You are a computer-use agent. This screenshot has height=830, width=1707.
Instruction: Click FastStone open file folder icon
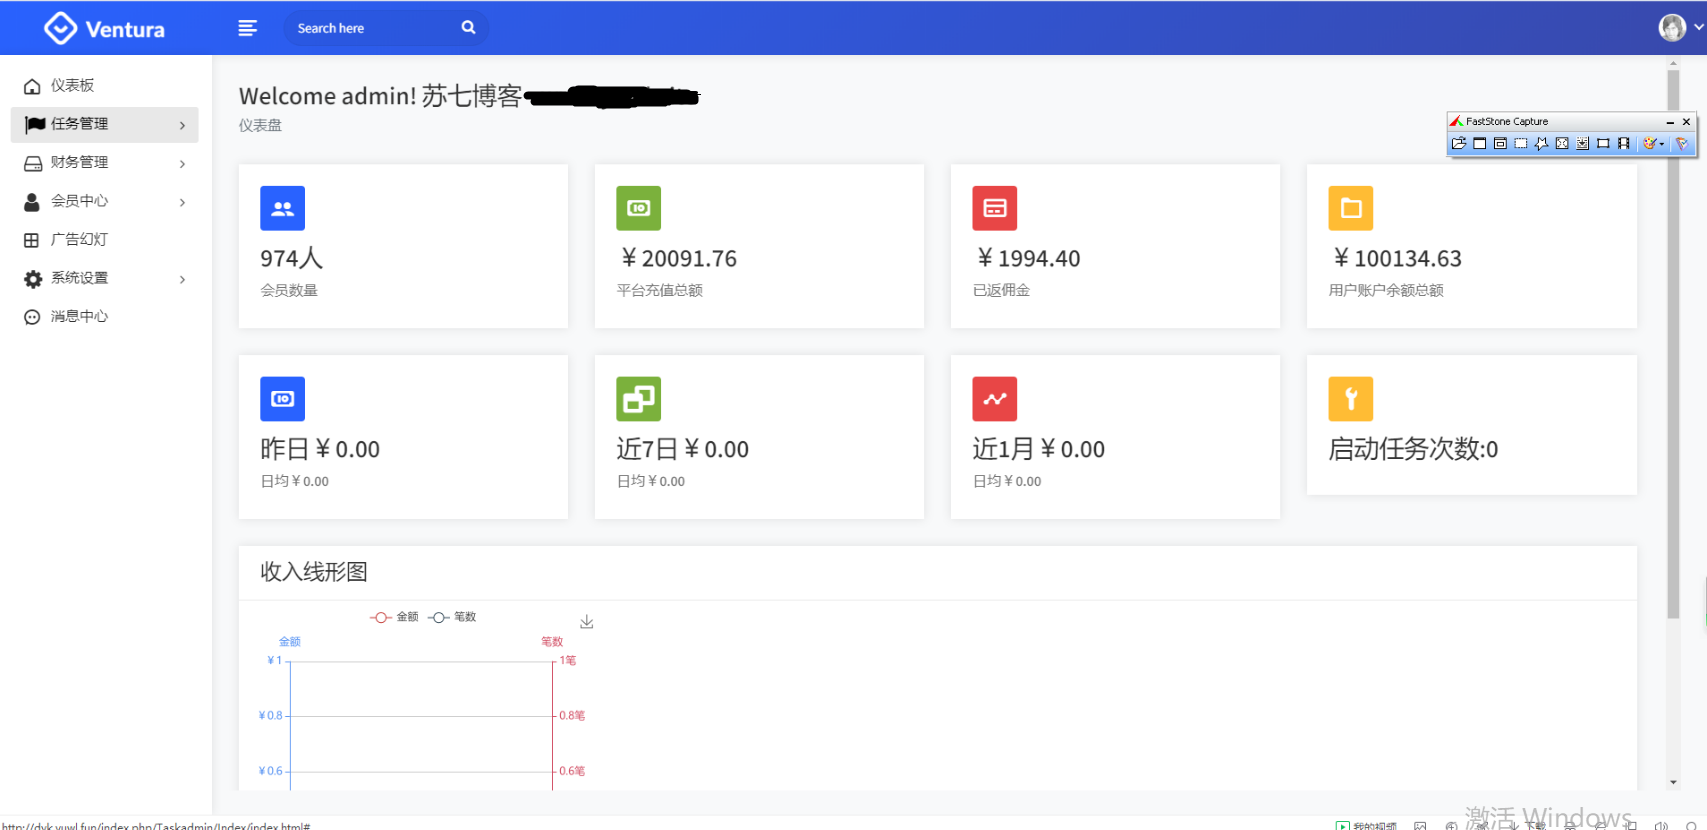[1459, 144]
